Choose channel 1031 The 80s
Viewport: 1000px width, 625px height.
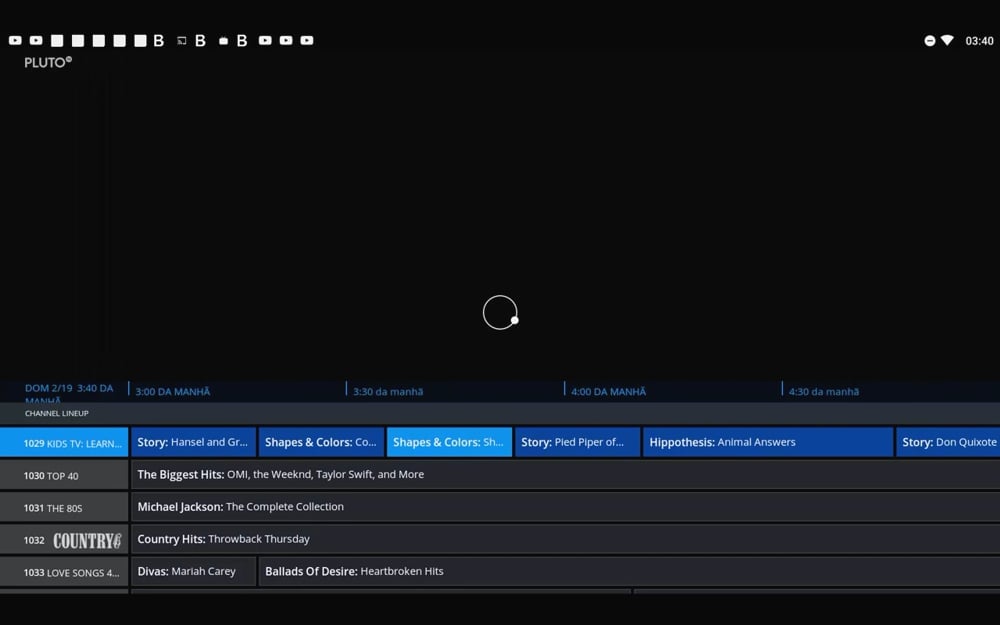tap(64, 508)
